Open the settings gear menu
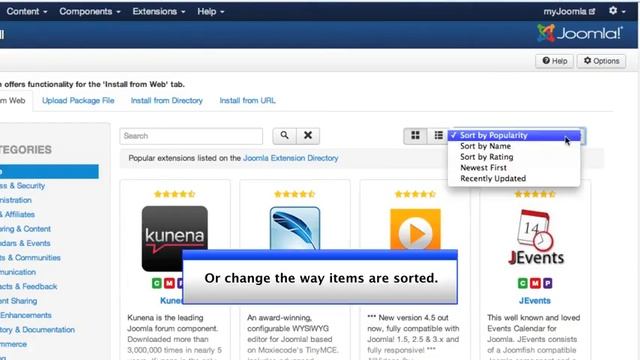 [617, 11]
